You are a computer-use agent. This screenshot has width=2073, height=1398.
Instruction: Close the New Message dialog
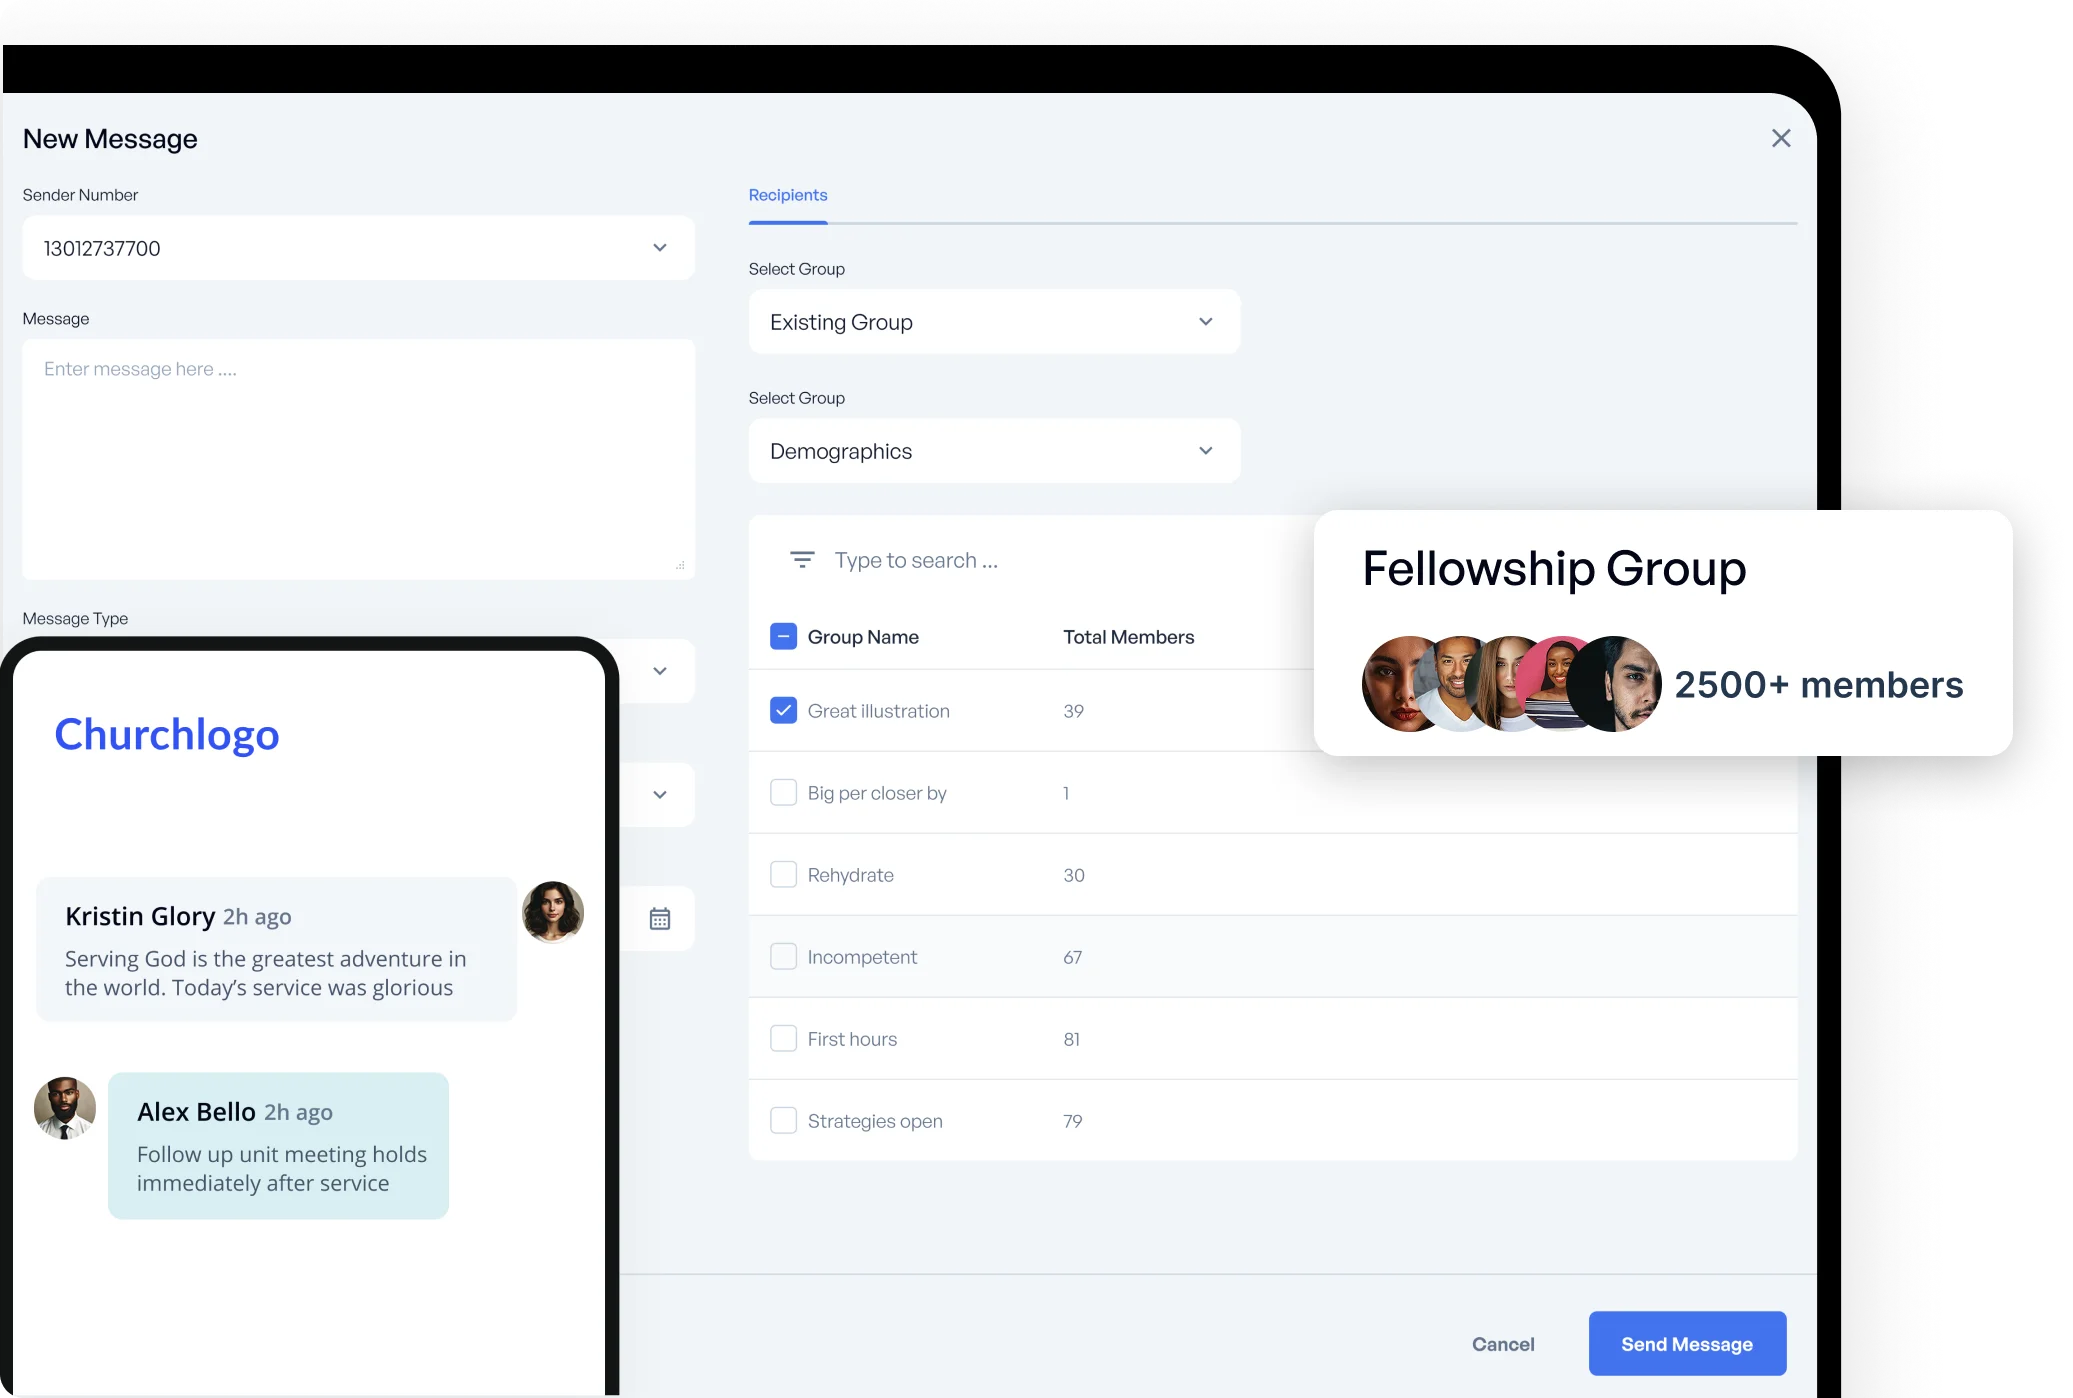tap(1781, 138)
